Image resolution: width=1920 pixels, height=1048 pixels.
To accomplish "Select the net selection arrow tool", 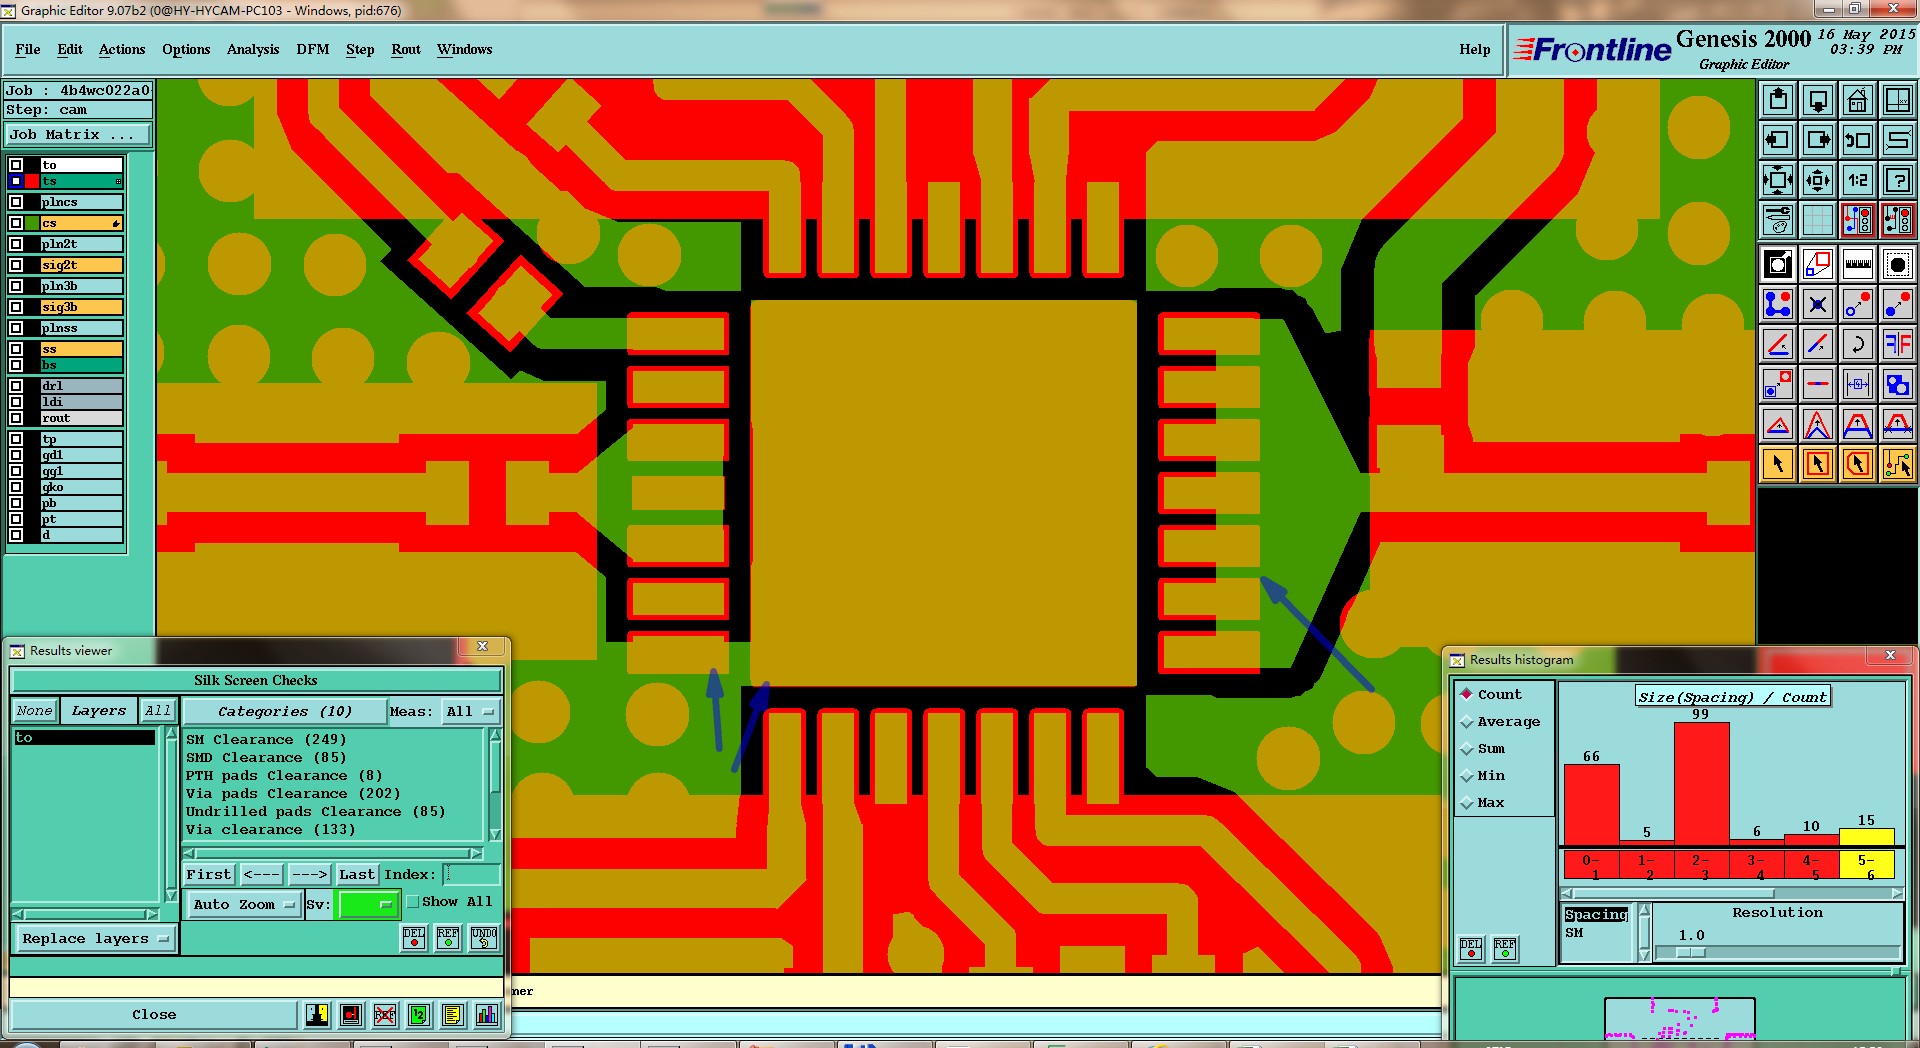I will point(1897,464).
